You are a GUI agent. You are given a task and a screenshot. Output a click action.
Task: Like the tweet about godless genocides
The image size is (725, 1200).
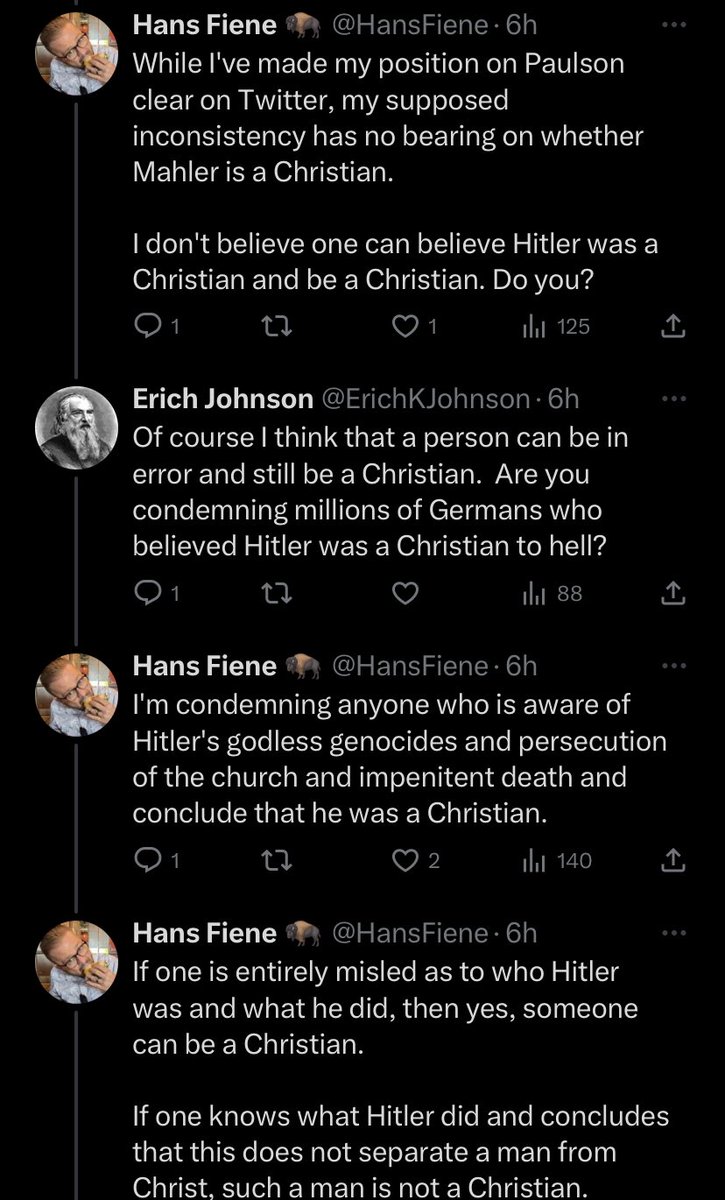[404, 861]
